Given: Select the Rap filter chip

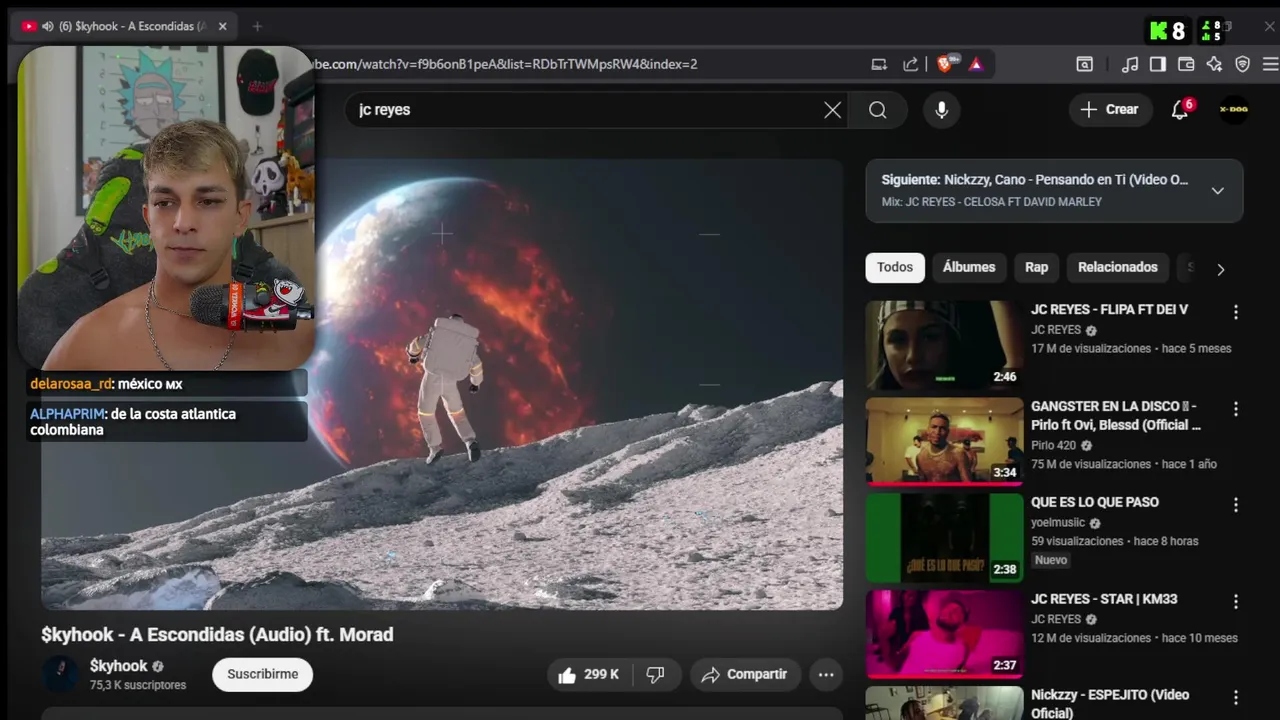Looking at the screenshot, I should coord(1036,267).
